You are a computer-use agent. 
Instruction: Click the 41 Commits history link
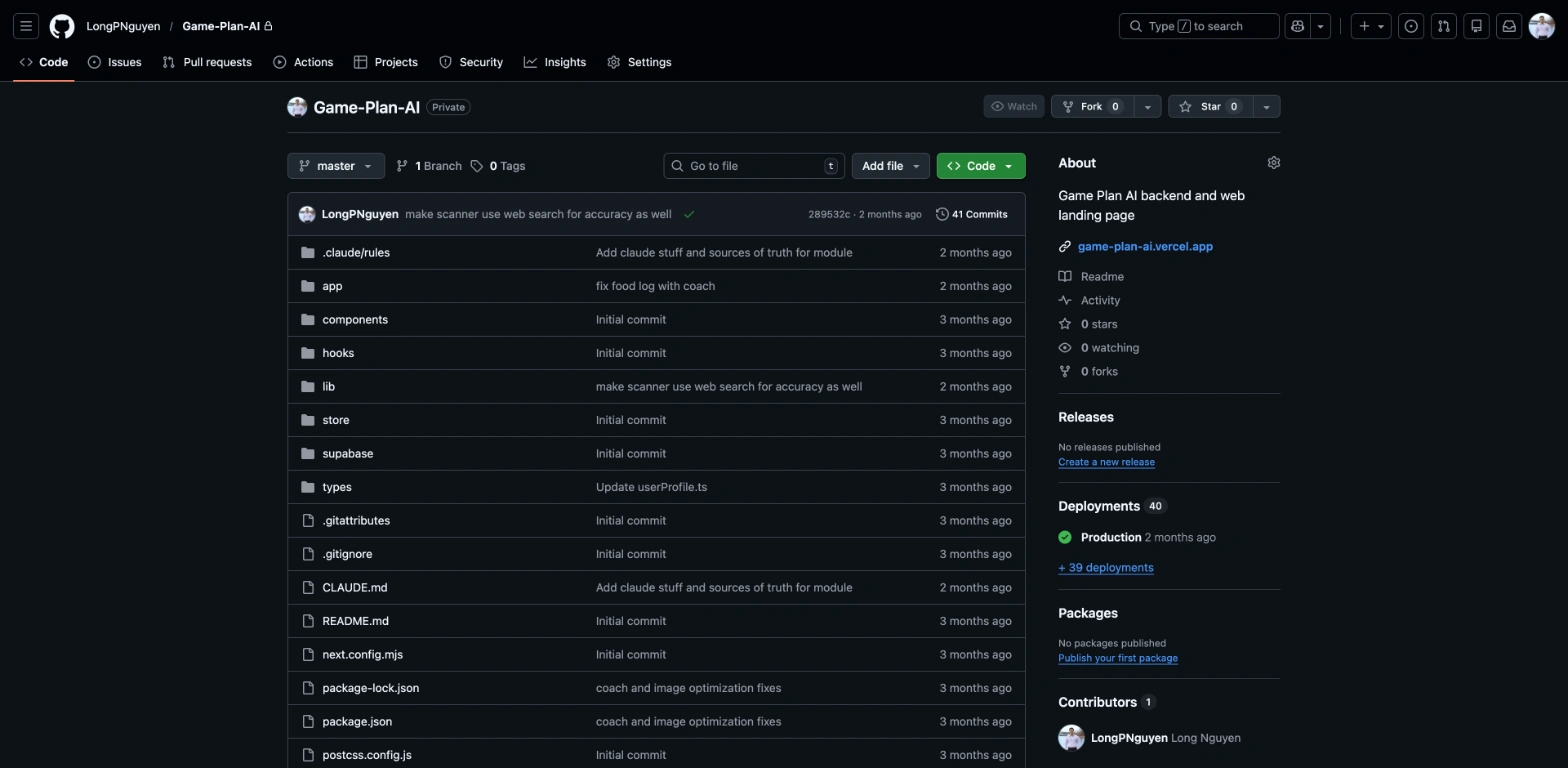(x=972, y=214)
